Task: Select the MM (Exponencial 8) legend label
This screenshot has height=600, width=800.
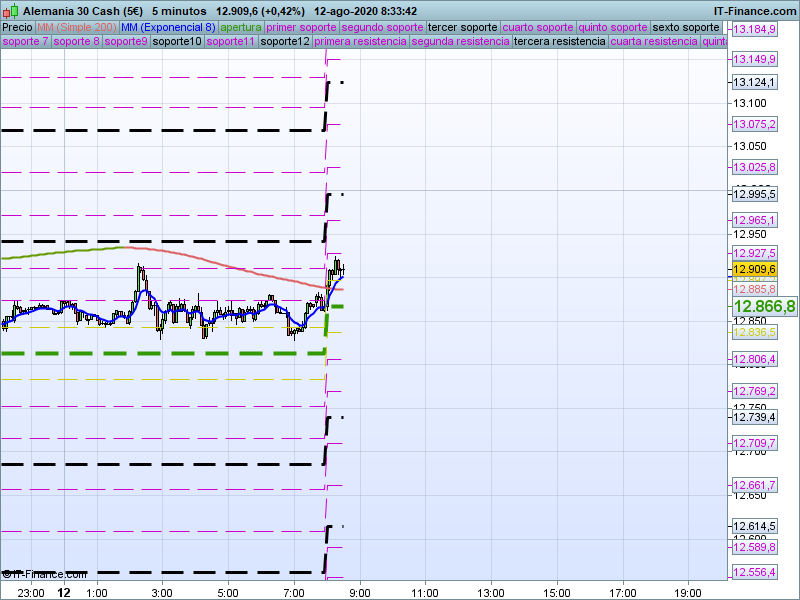Action: point(168,27)
